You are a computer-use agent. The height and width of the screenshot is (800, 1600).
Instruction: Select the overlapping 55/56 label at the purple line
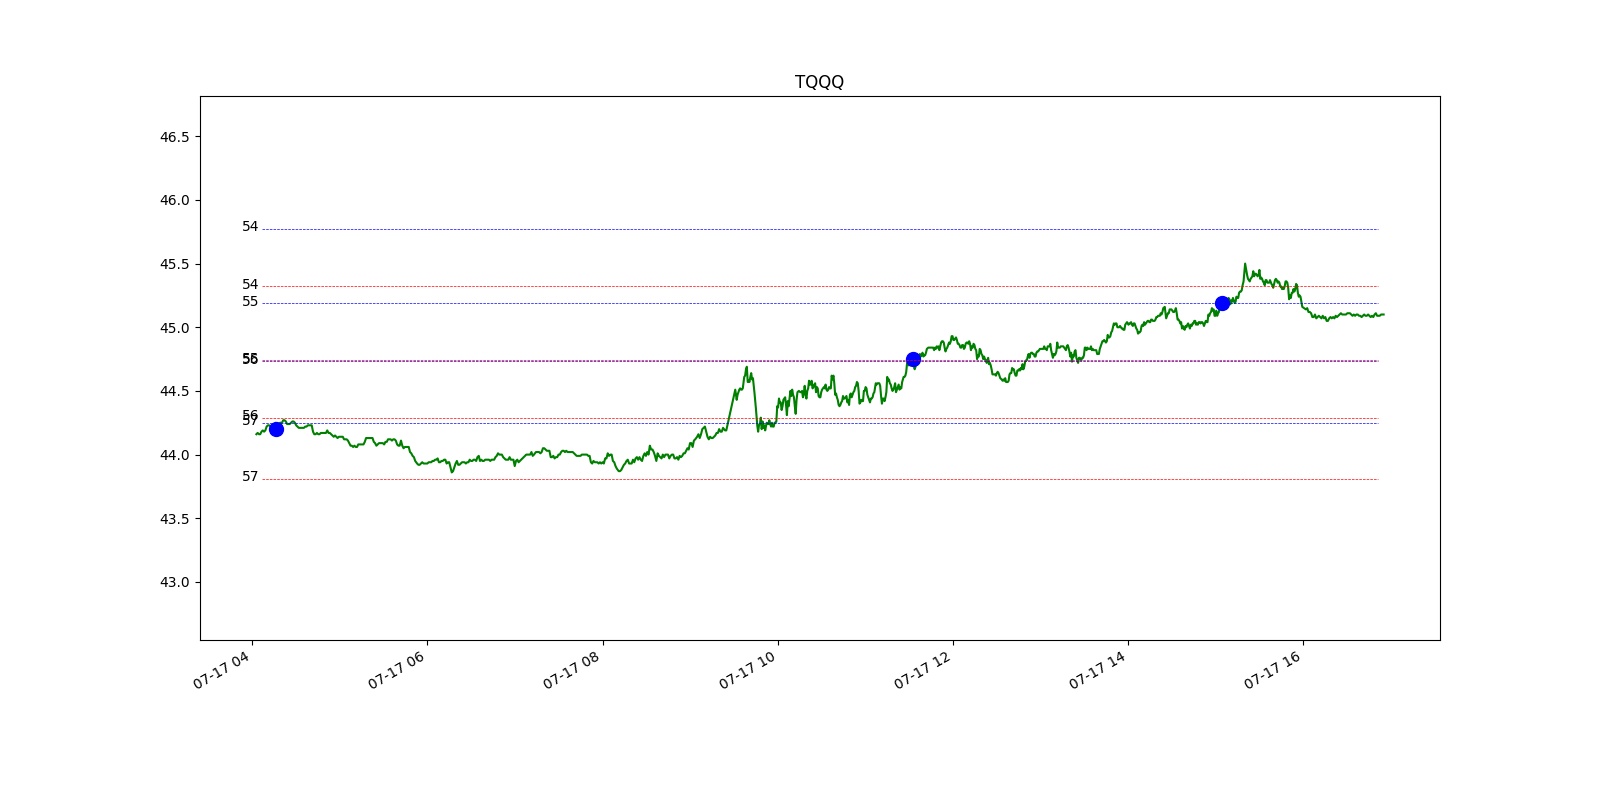click(250, 359)
